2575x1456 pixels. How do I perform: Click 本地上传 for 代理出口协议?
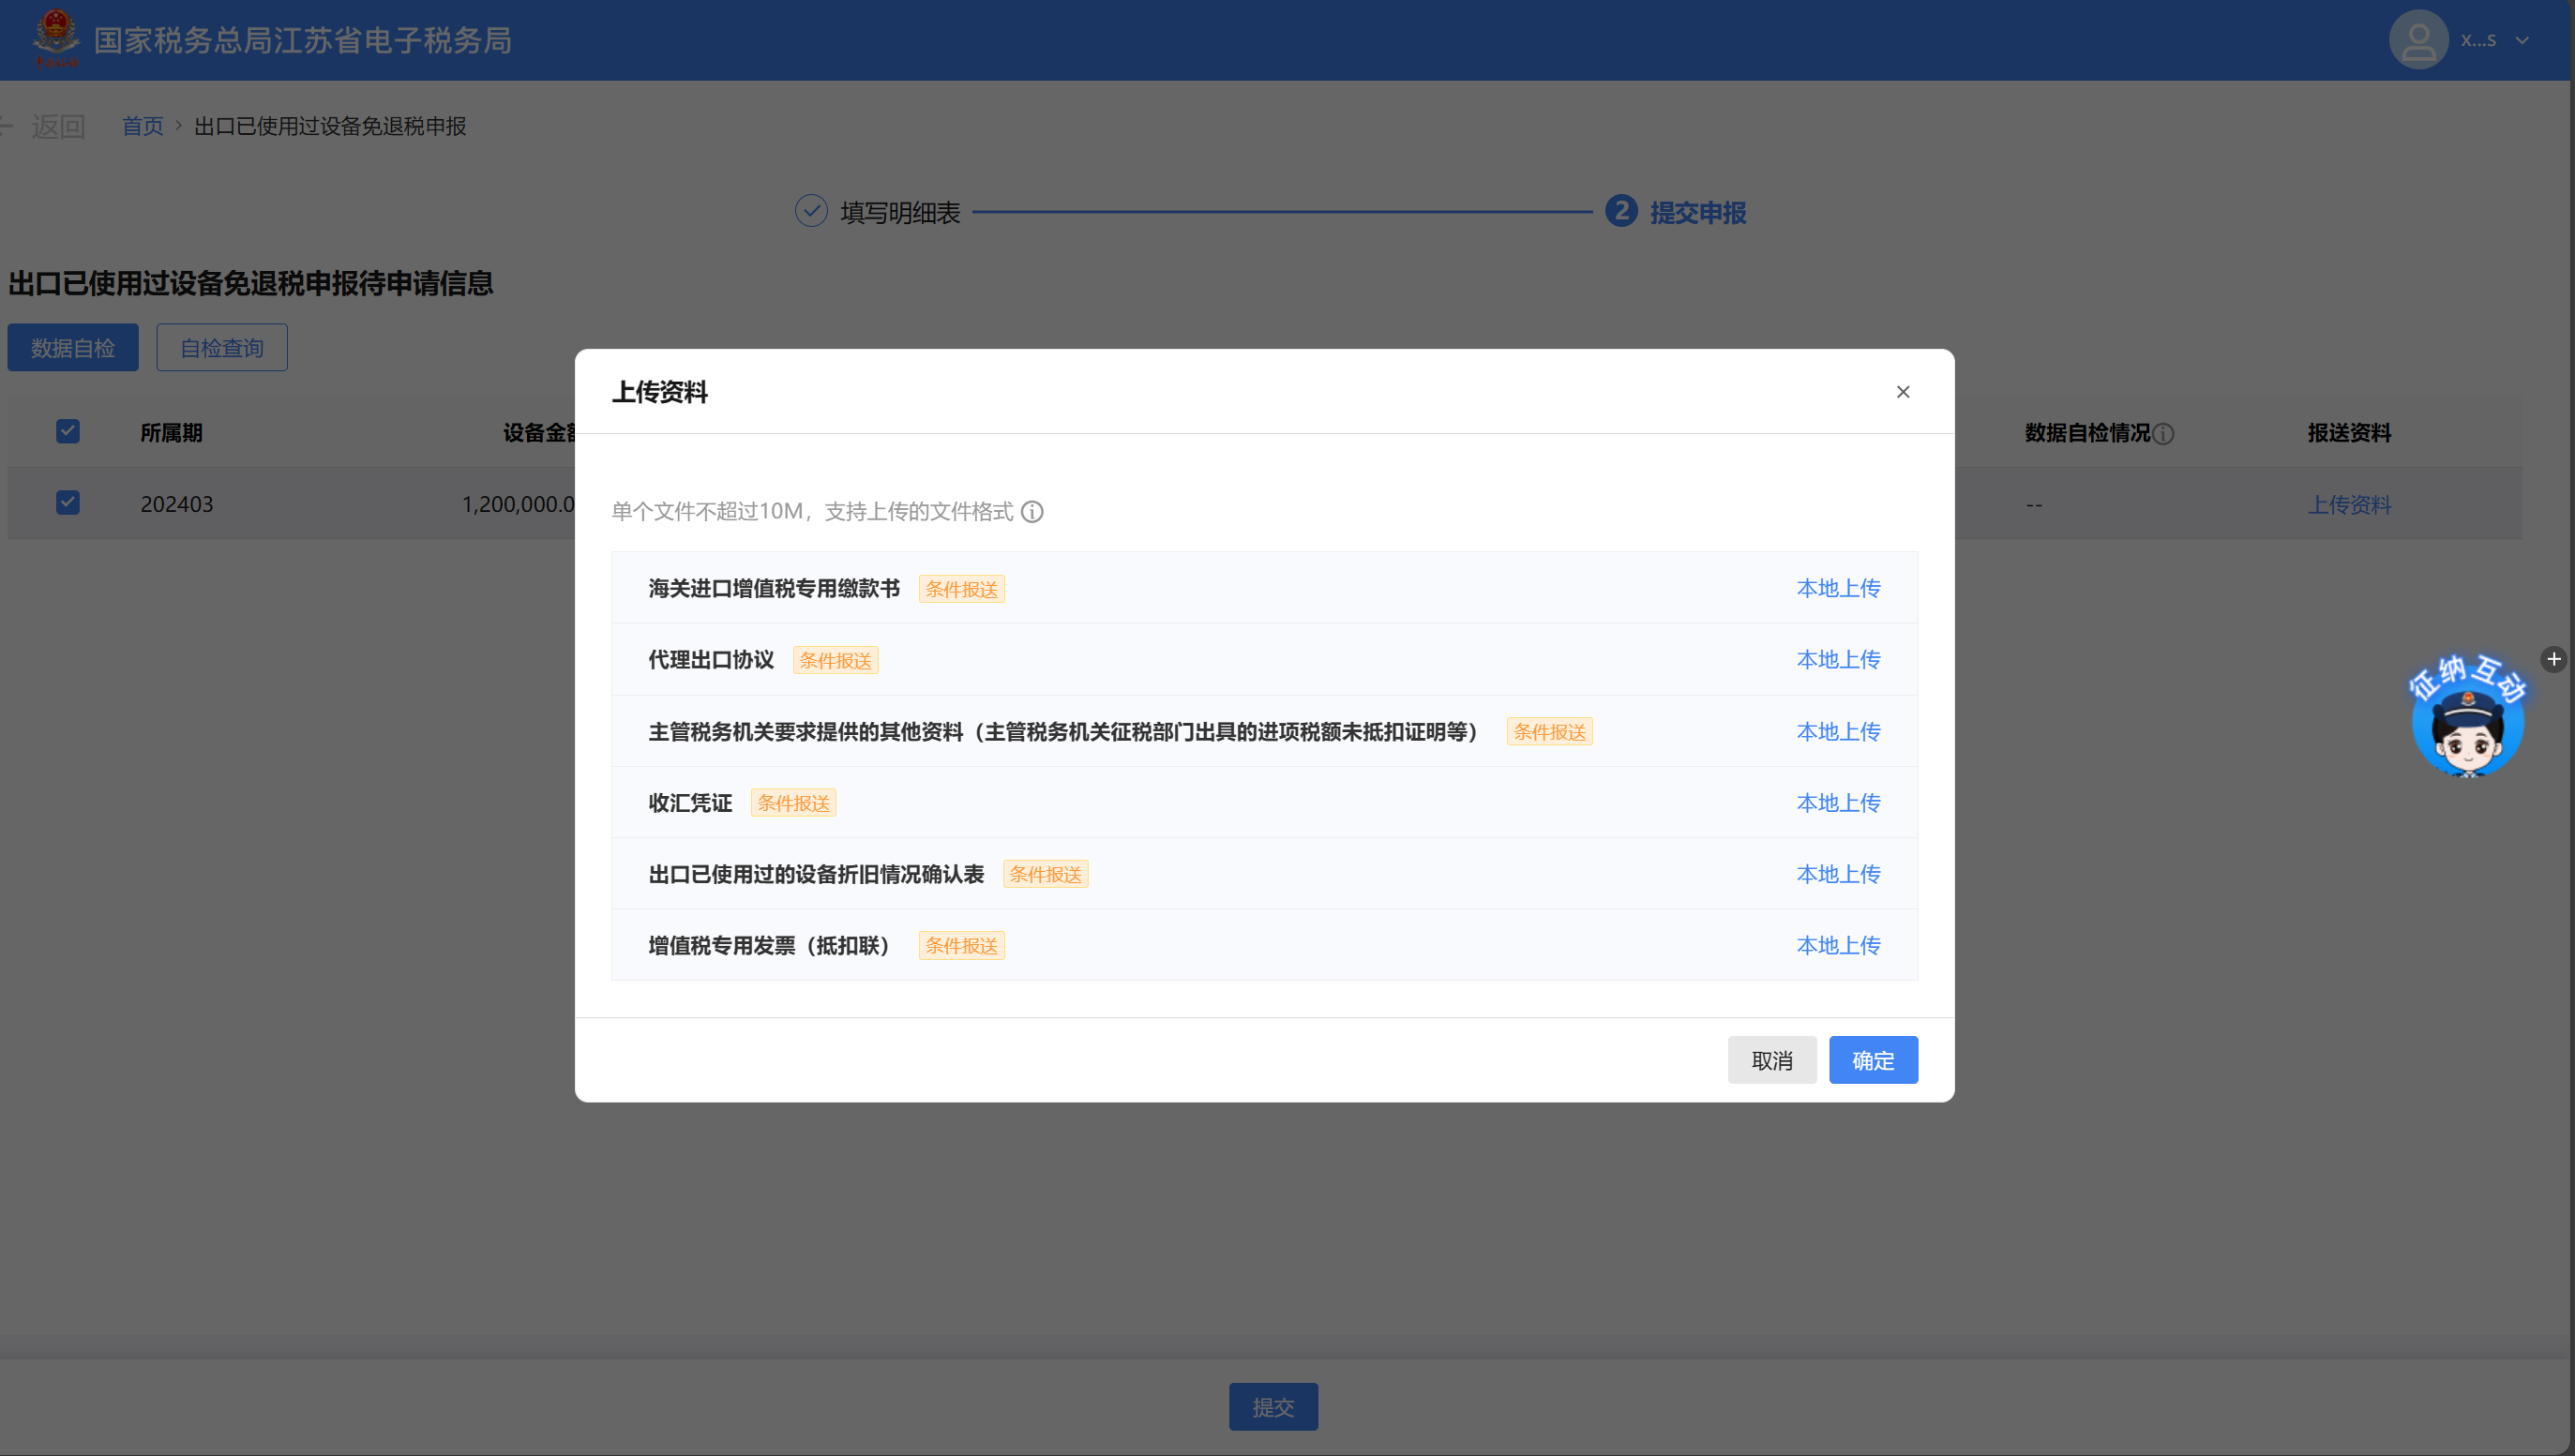pos(1837,659)
